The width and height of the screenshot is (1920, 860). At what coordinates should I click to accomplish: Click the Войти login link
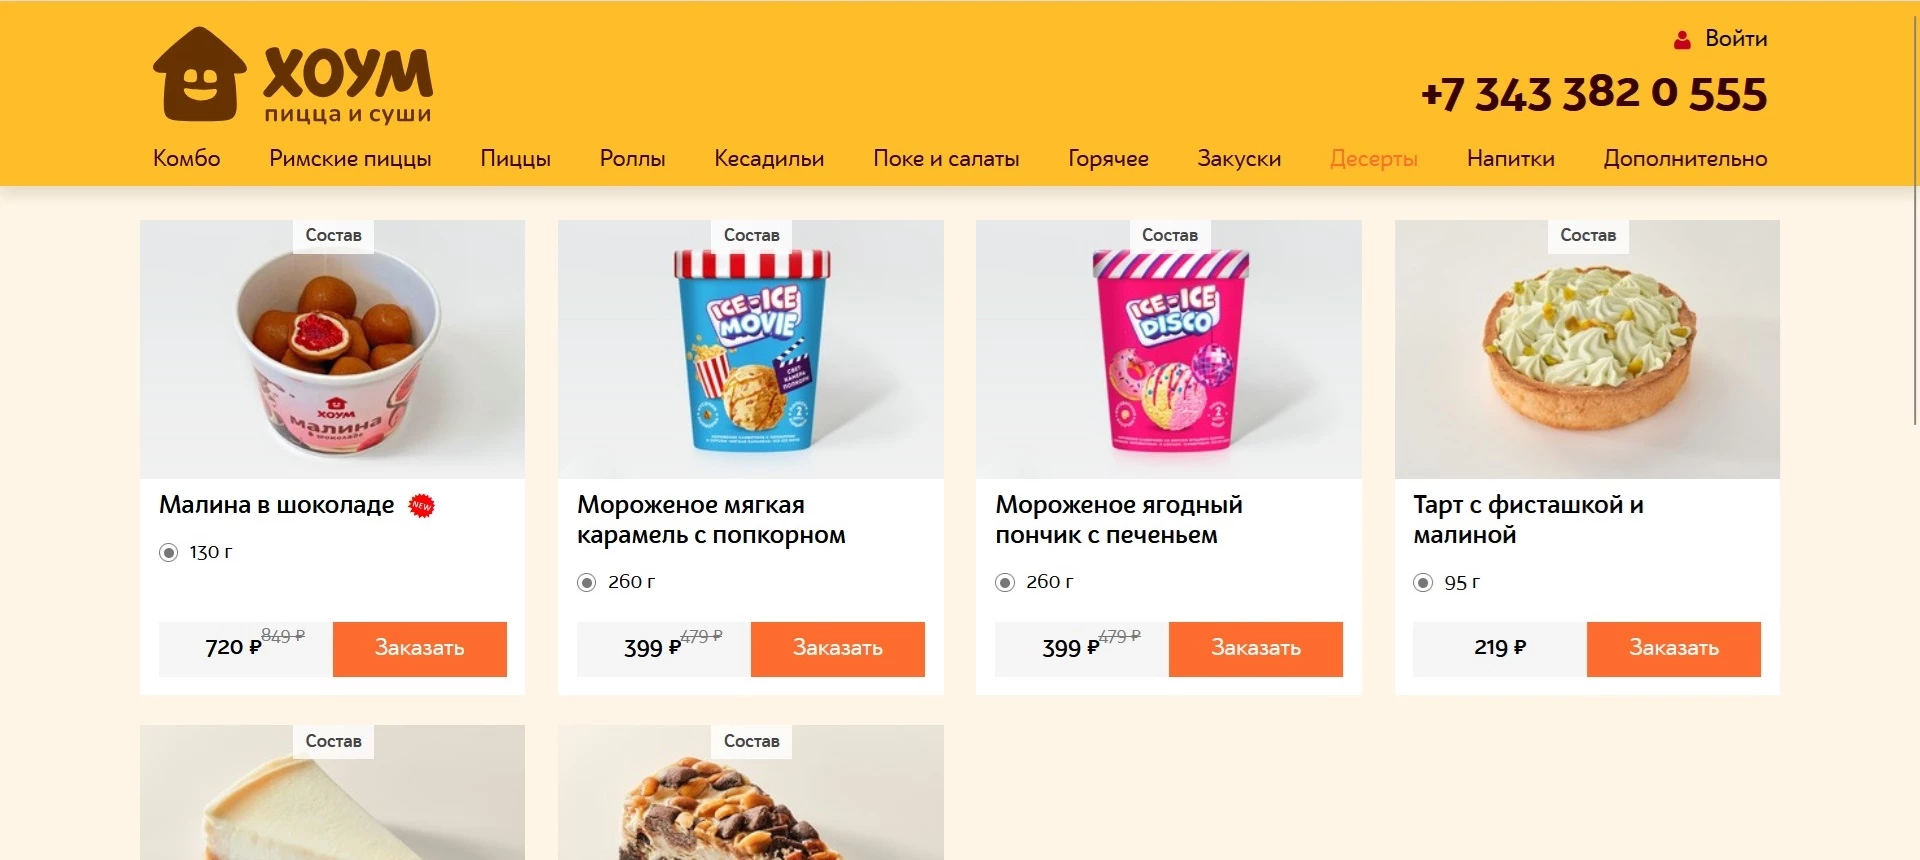click(x=1736, y=39)
